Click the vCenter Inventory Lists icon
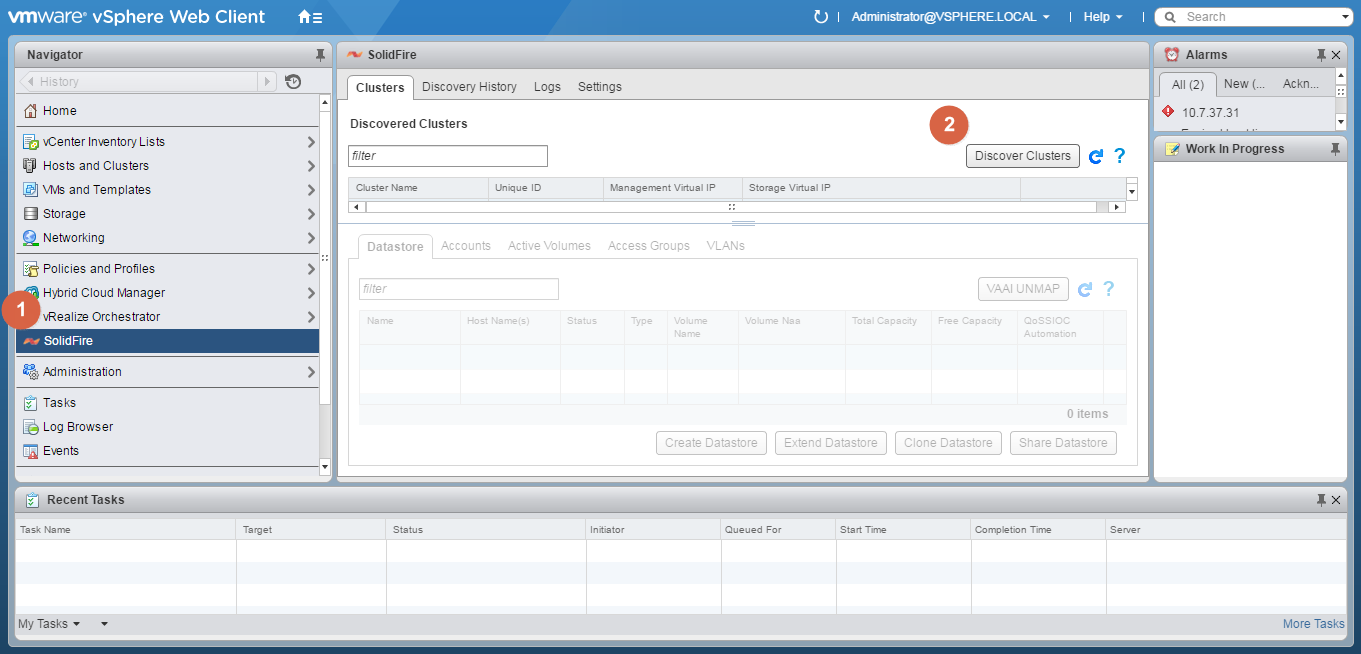The image size is (1361, 654). (30, 142)
